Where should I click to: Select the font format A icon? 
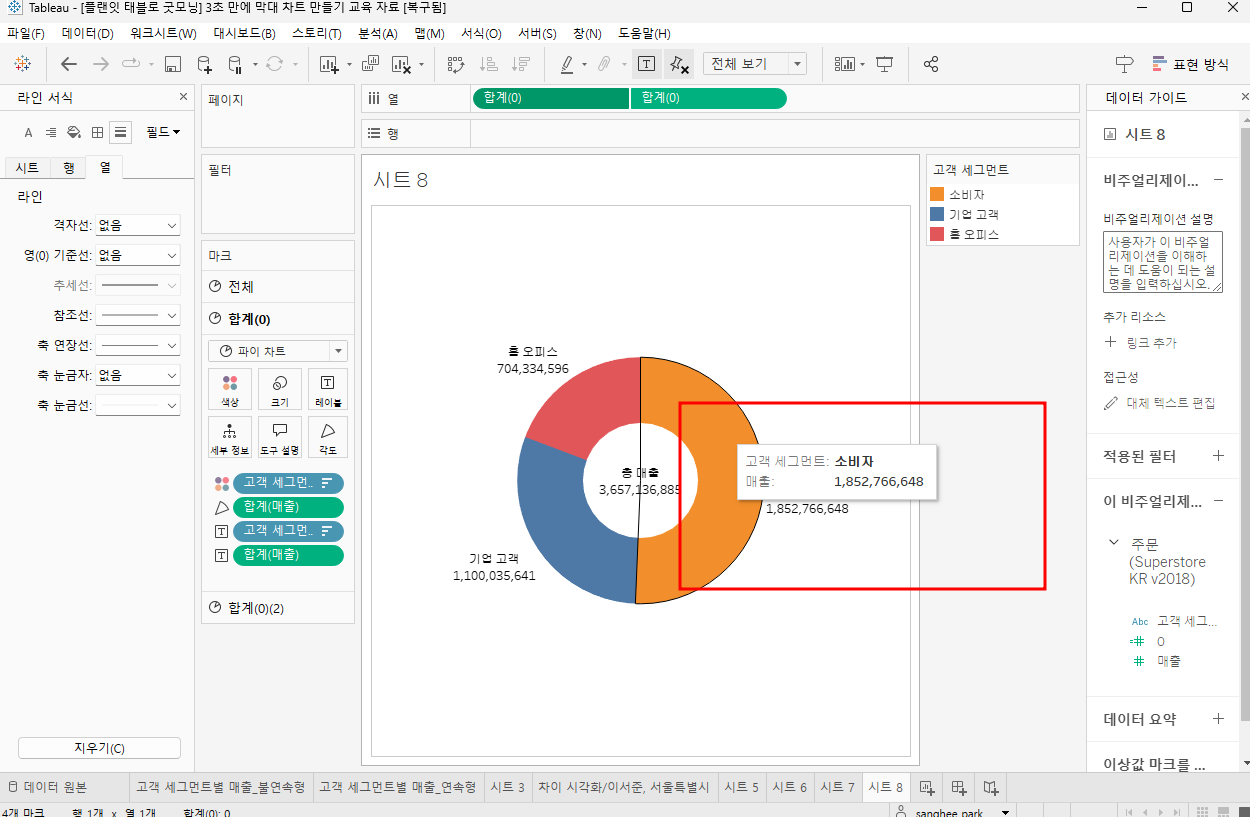(28, 132)
